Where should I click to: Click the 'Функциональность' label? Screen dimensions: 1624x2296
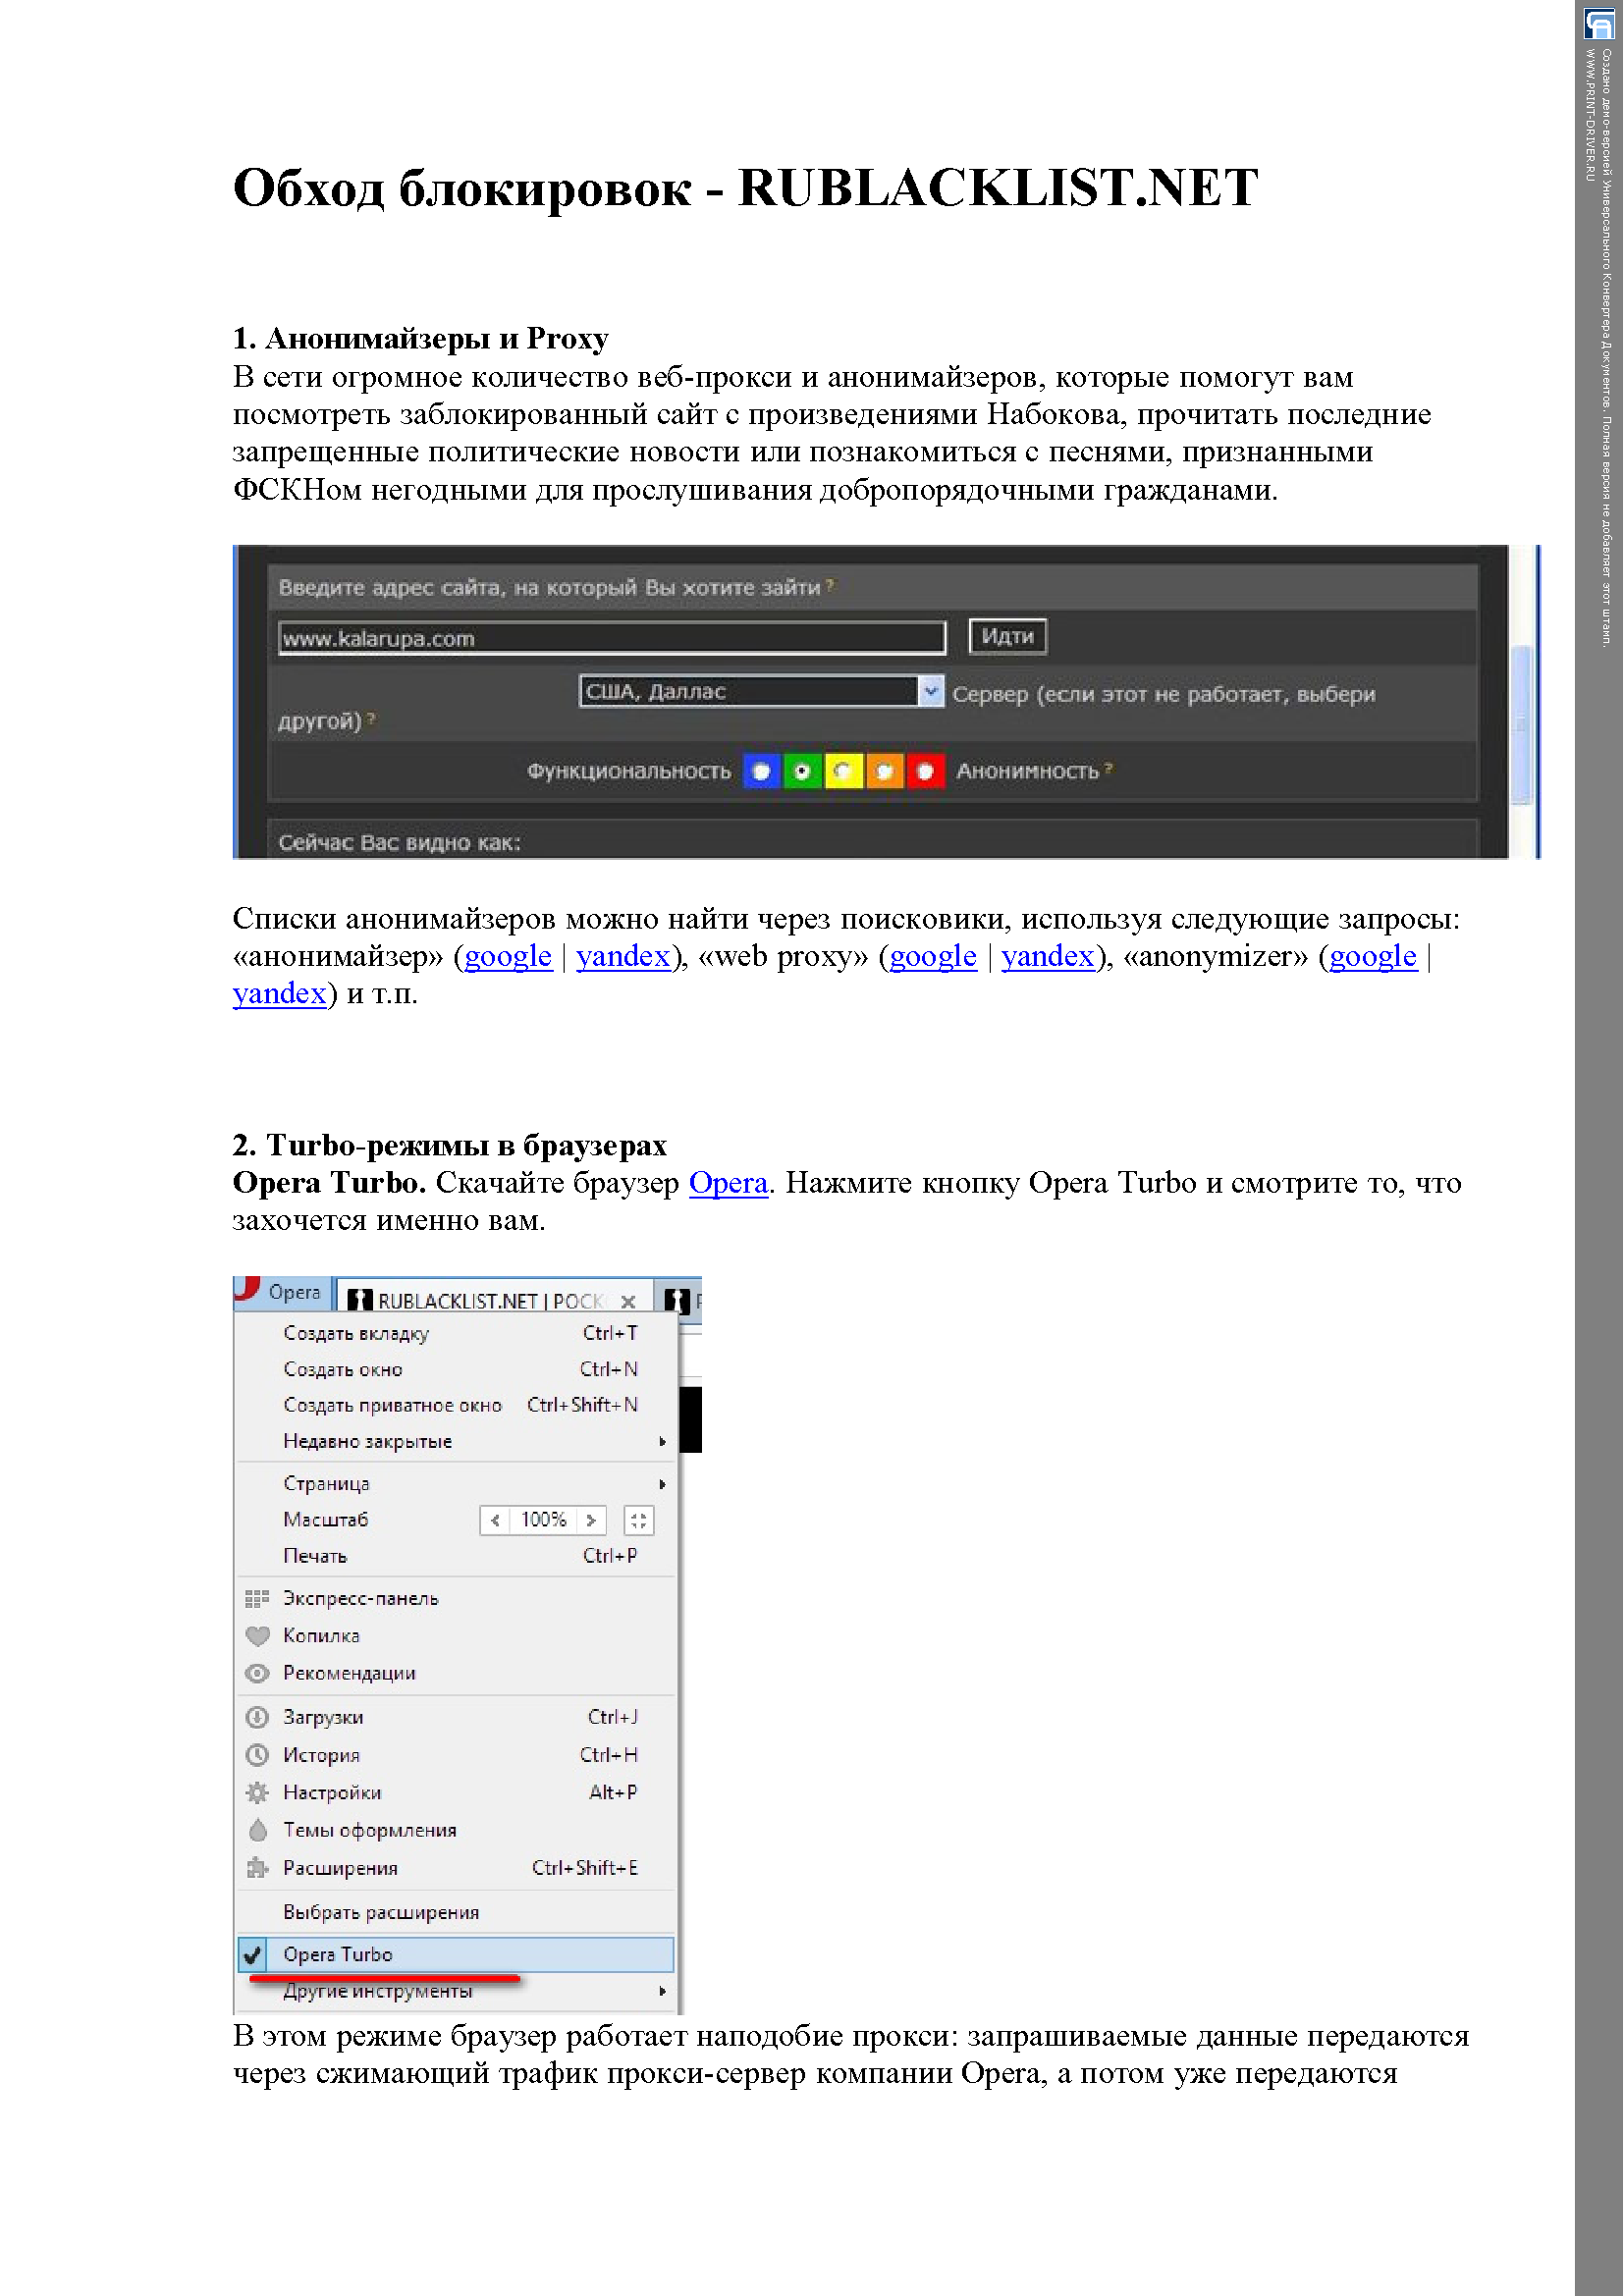pyautogui.click(x=629, y=772)
